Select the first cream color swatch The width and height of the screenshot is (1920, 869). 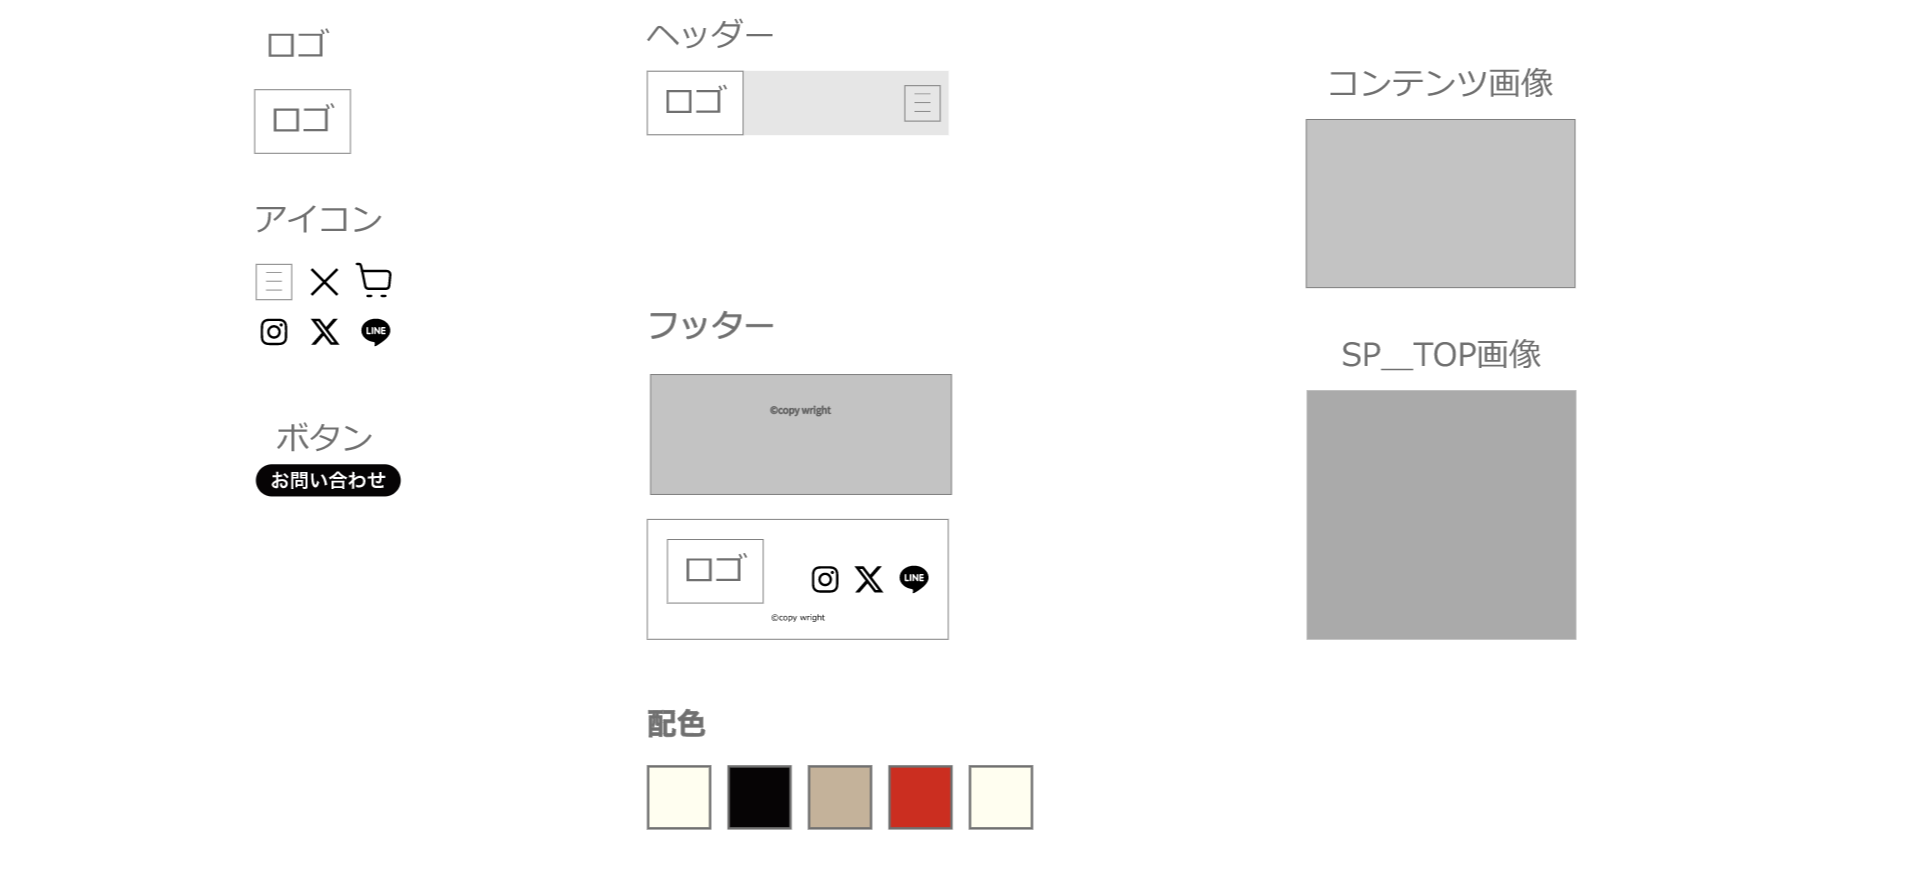point(678,797)
